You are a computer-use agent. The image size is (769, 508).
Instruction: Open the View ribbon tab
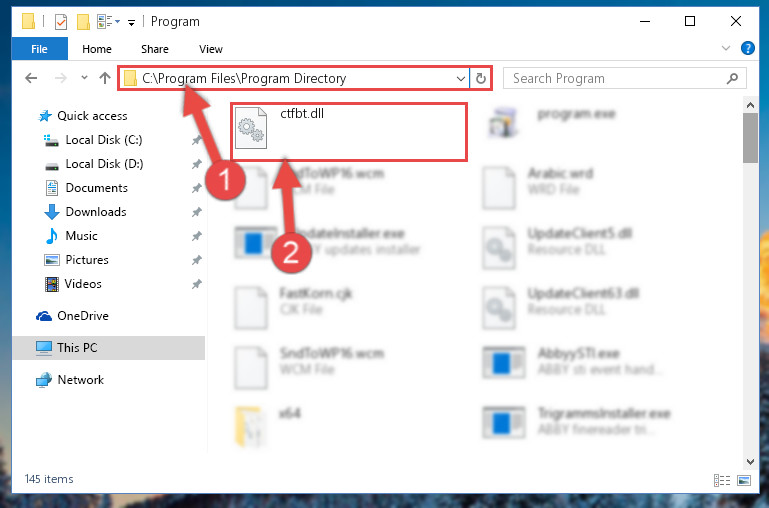point(210,49)
